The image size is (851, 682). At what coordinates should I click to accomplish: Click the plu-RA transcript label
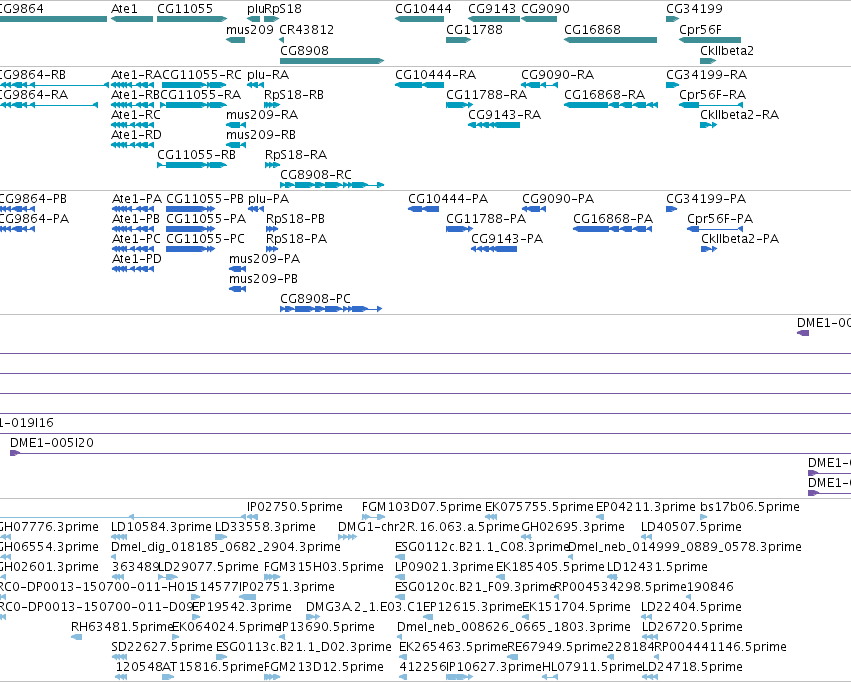[268, 74]
